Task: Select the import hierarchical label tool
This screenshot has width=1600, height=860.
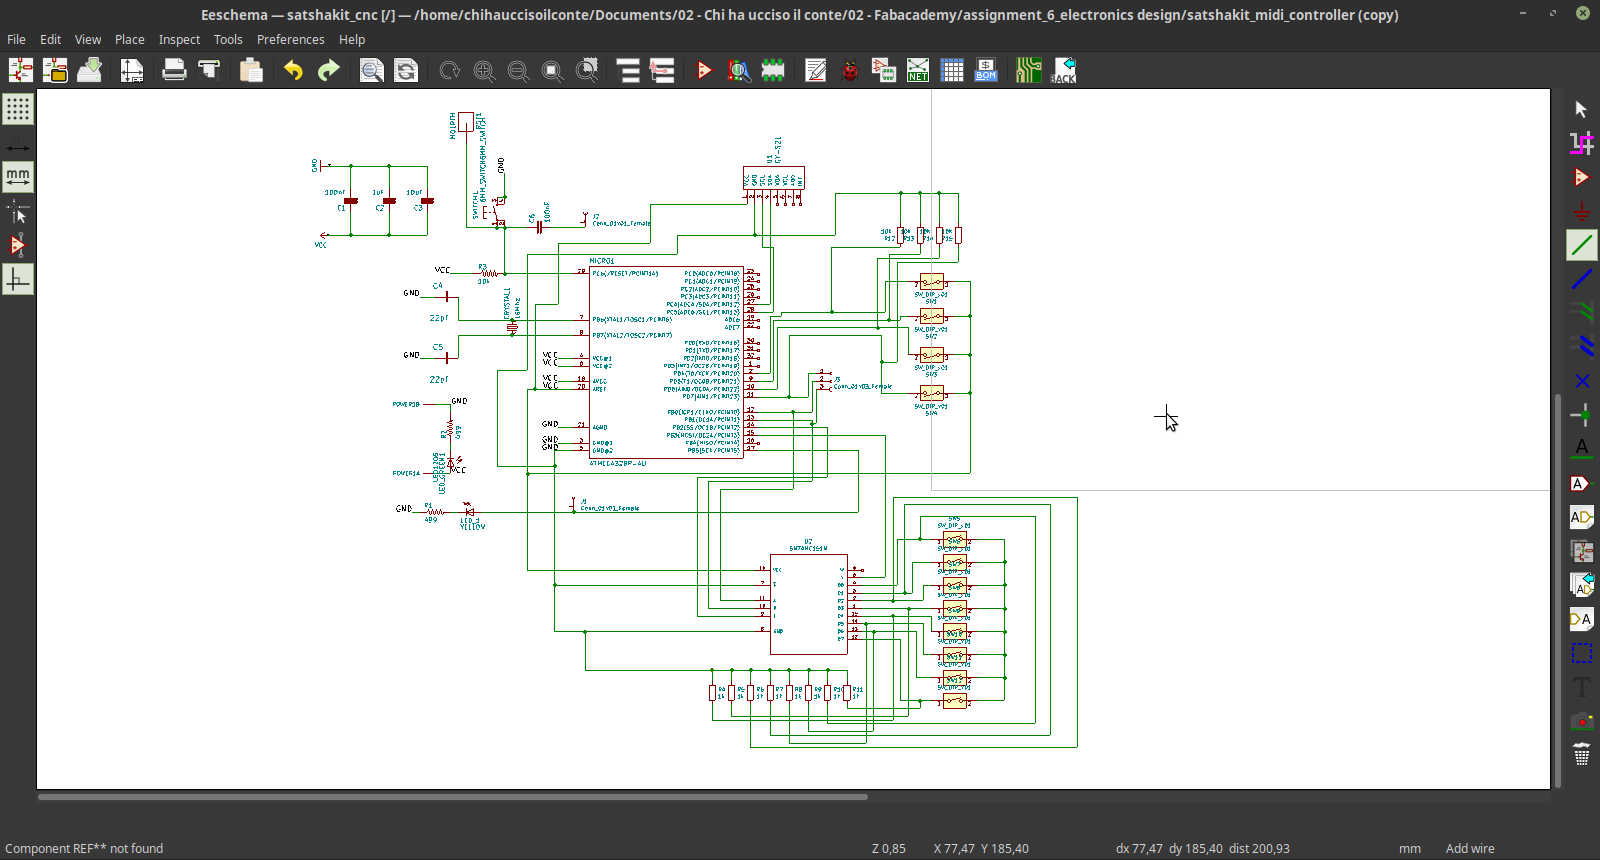Action: coord(1581,585)
